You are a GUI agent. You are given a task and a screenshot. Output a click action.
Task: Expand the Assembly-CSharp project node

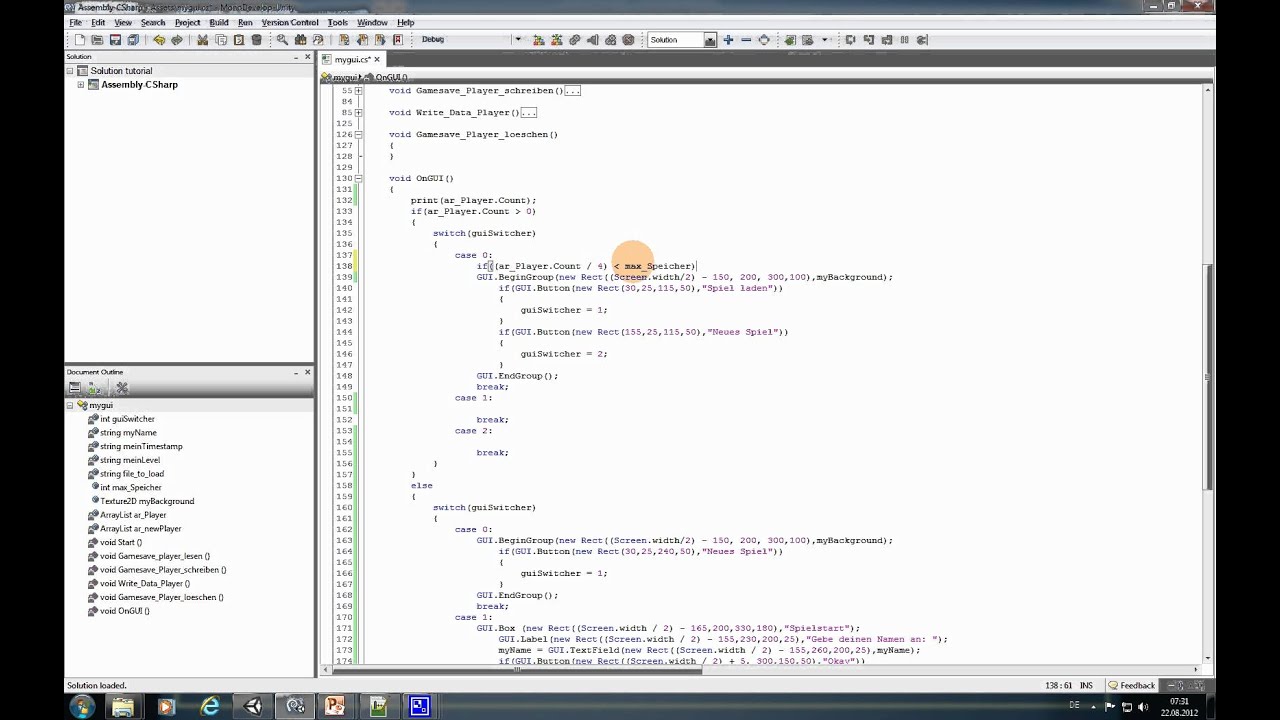click(80, 85)
